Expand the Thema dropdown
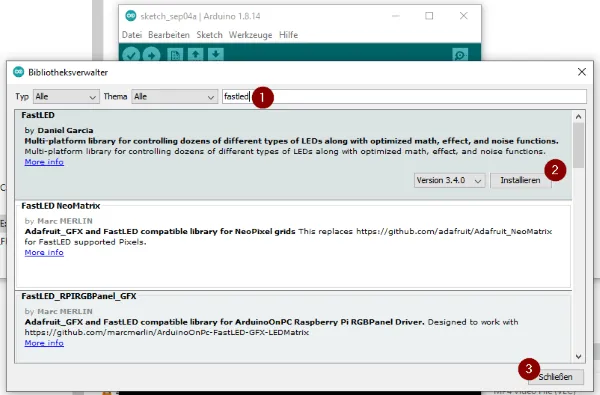This screenshot has width=600, height=395. click(174, 96)
